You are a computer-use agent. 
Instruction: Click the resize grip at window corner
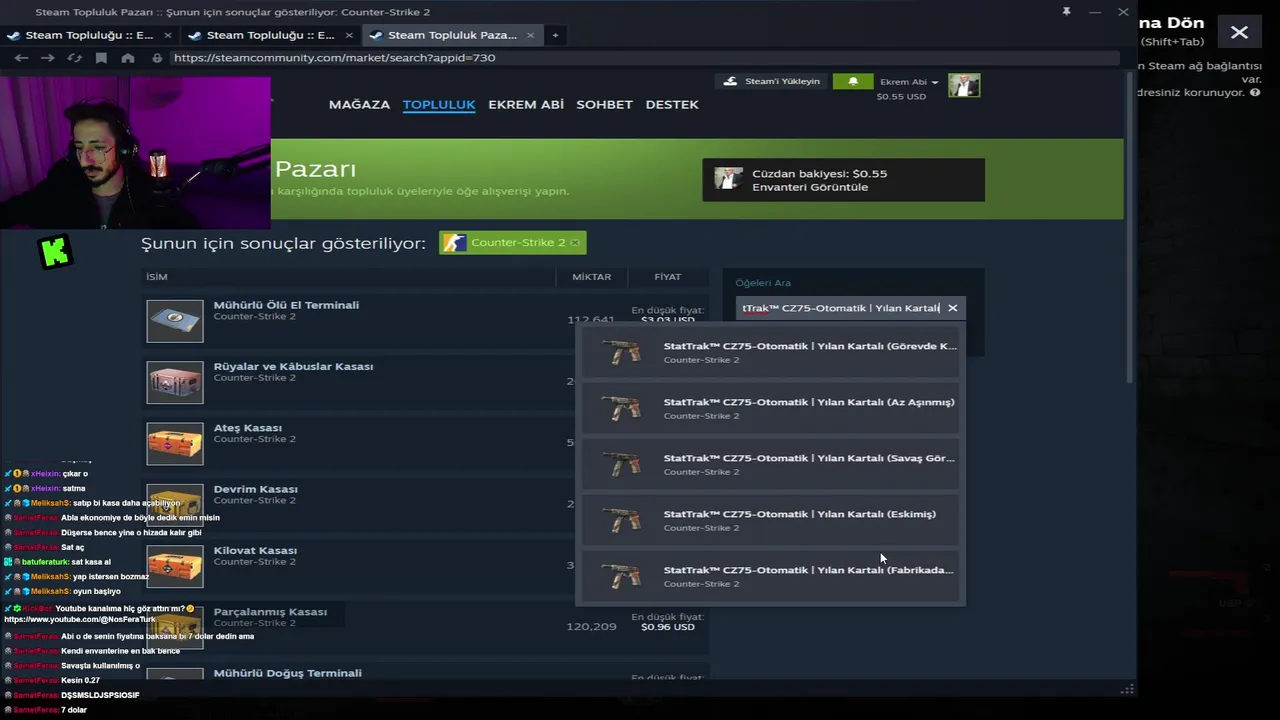coord(1127,689)
